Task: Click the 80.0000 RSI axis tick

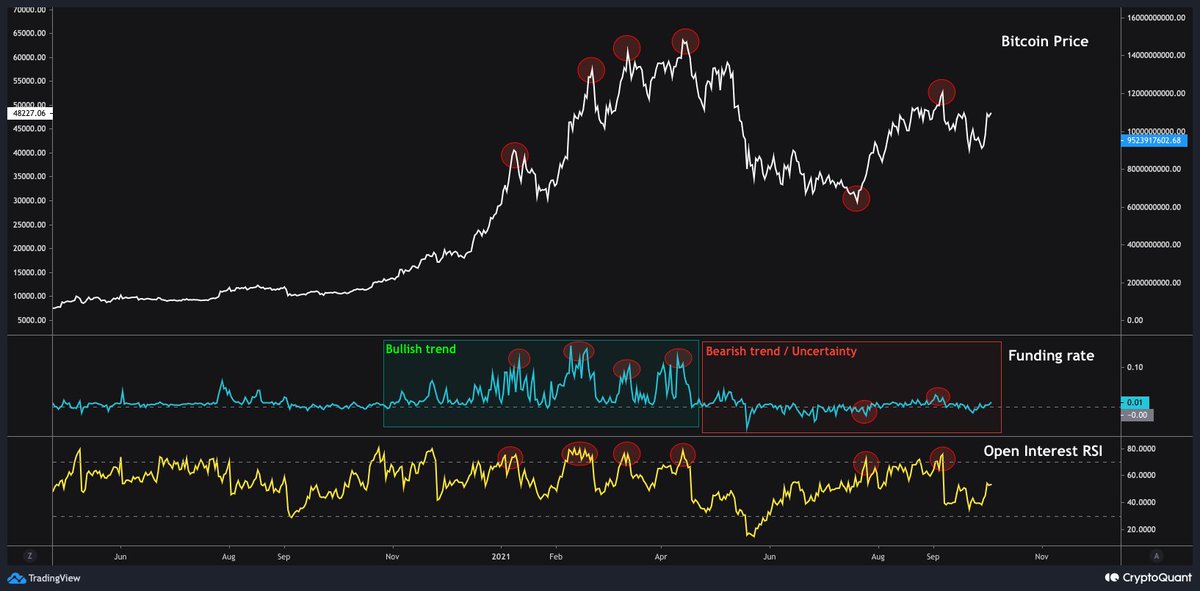Action: click(1142, 449)
